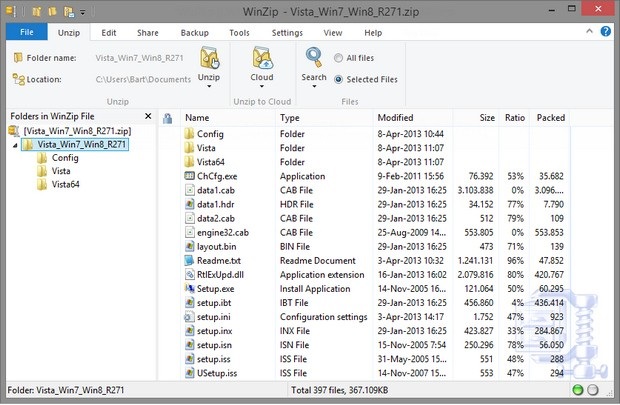Click the Config folder icon in file list
Image resolution: width=620 pixels, height=405 pixels.
point(189,133)
